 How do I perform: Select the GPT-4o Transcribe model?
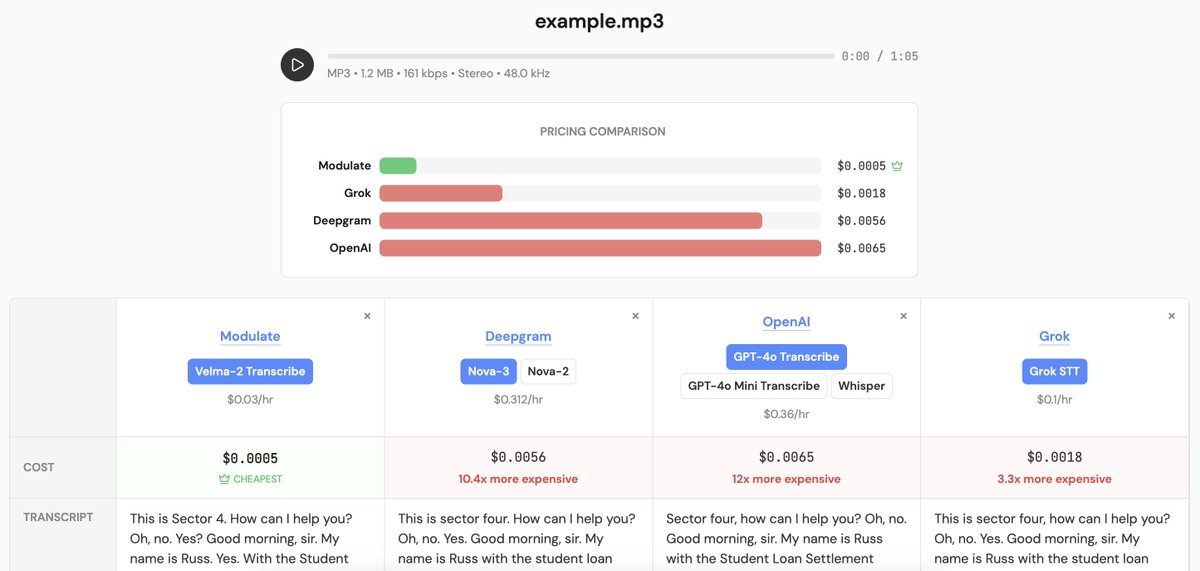click(x=786, y=357)
